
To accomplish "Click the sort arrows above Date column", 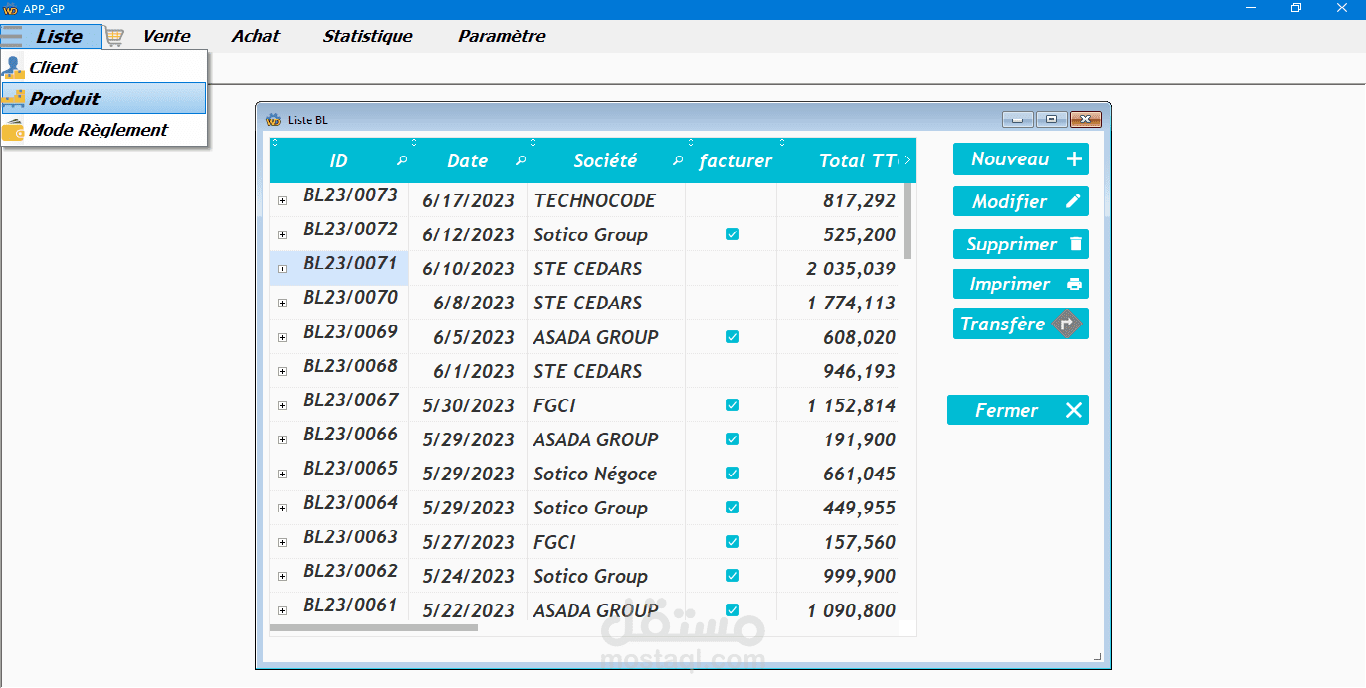I will [x=414, y=142].
